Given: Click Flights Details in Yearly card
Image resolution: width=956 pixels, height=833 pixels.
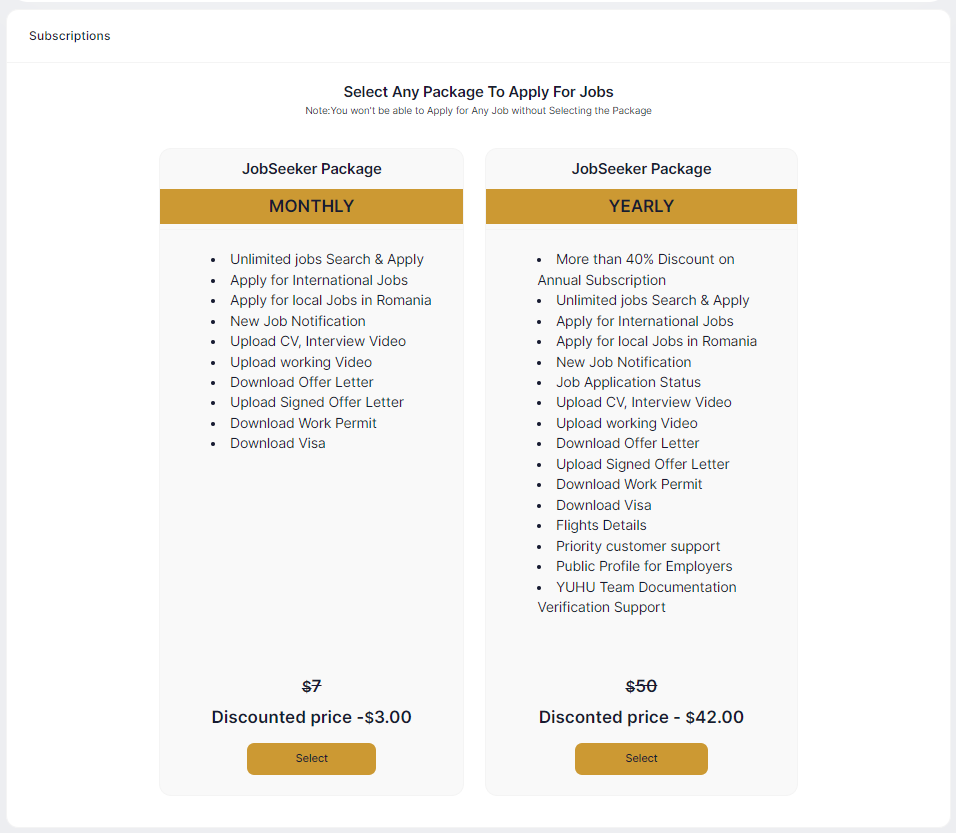Looking at the screenshot, I should [601, 525].
